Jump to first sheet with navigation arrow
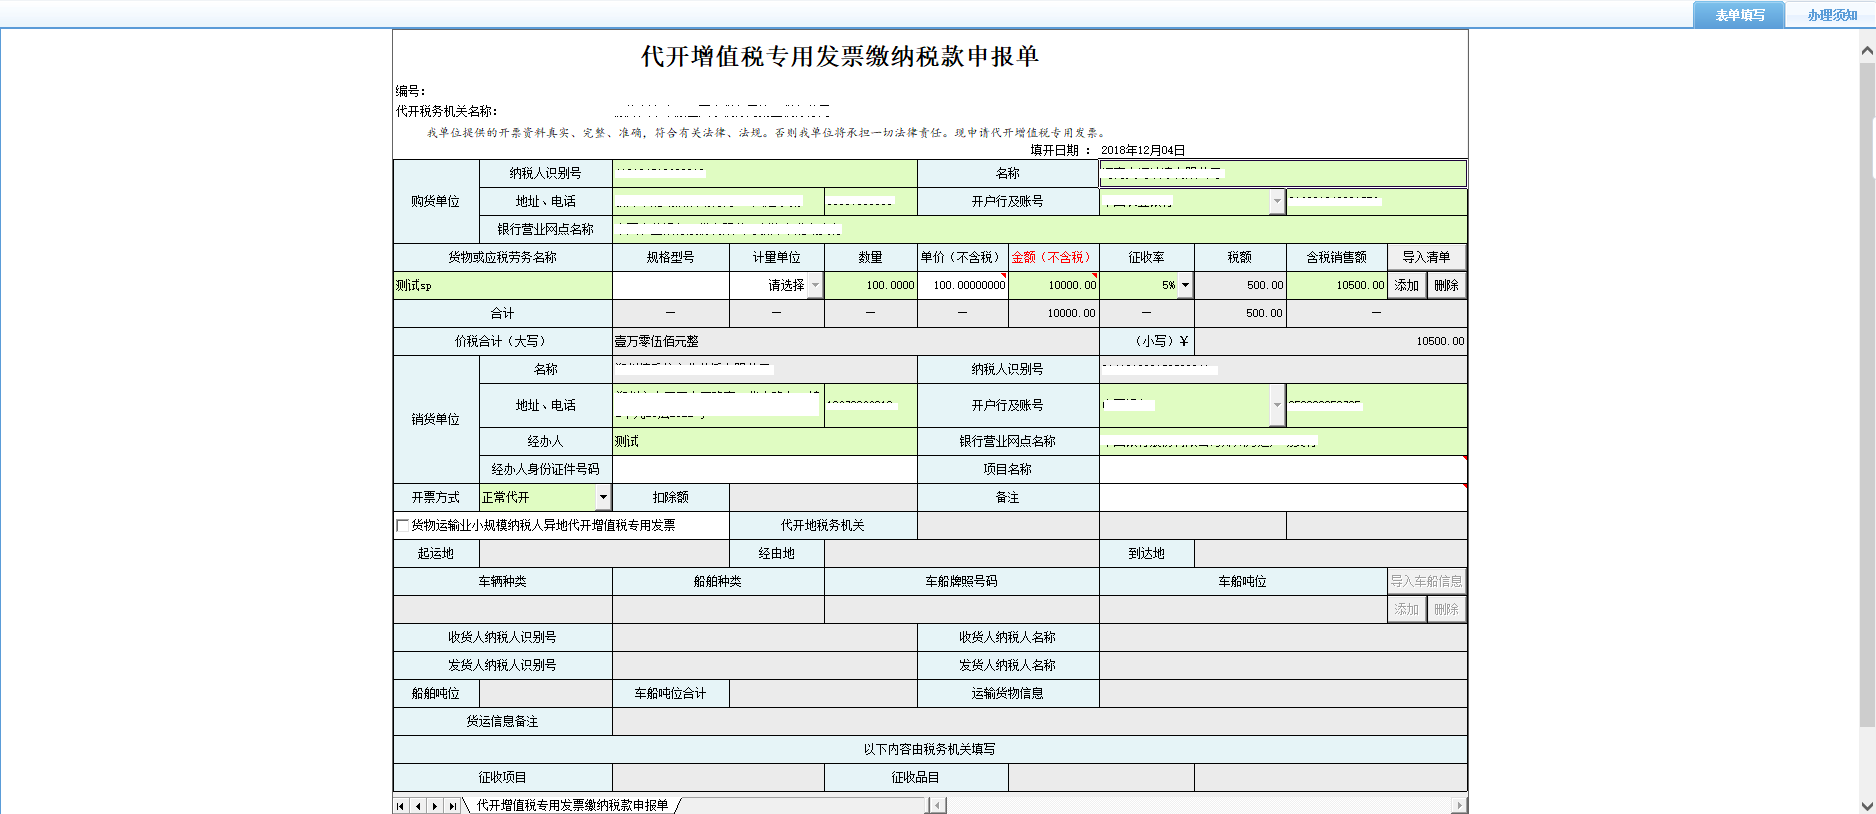 [401, 806]
